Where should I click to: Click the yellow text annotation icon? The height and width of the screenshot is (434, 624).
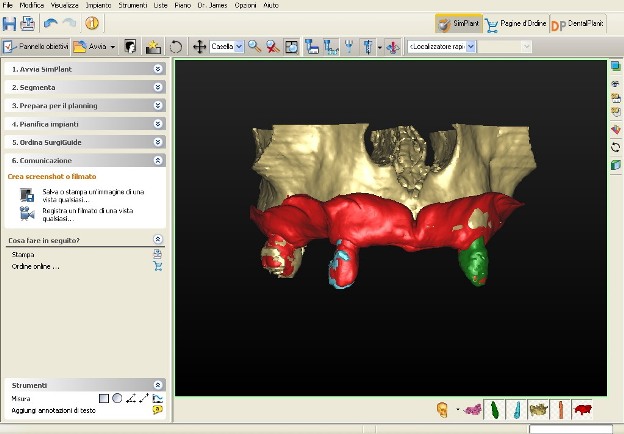158,410
